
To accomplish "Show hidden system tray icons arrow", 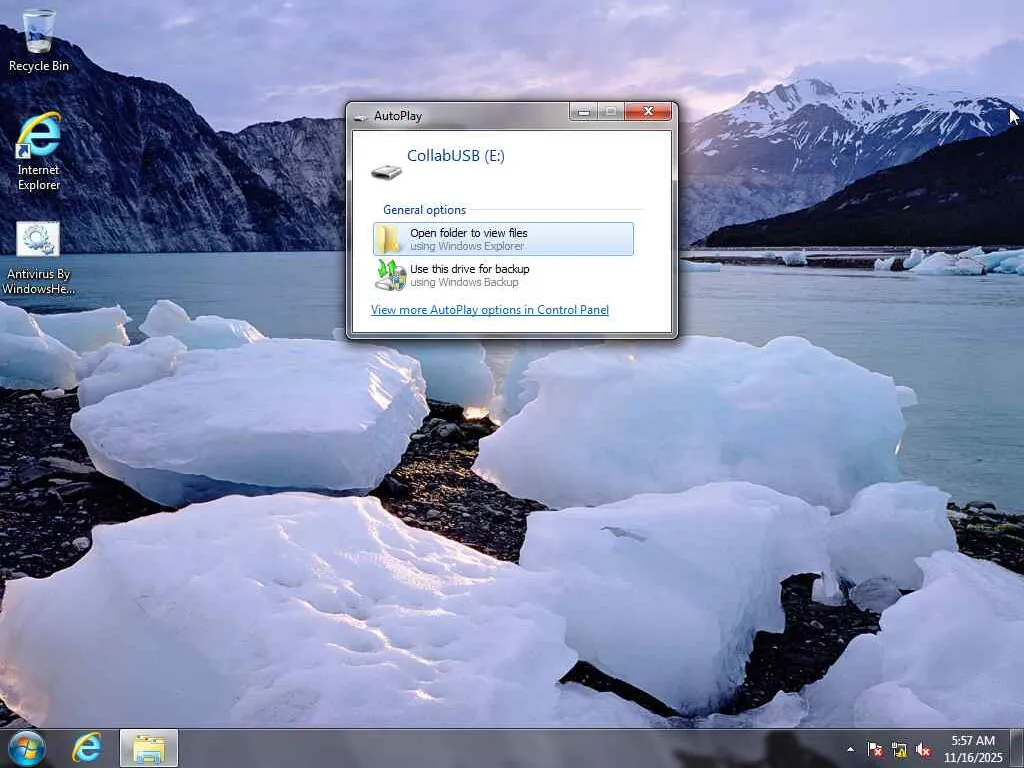I will (x=850, y=750).
